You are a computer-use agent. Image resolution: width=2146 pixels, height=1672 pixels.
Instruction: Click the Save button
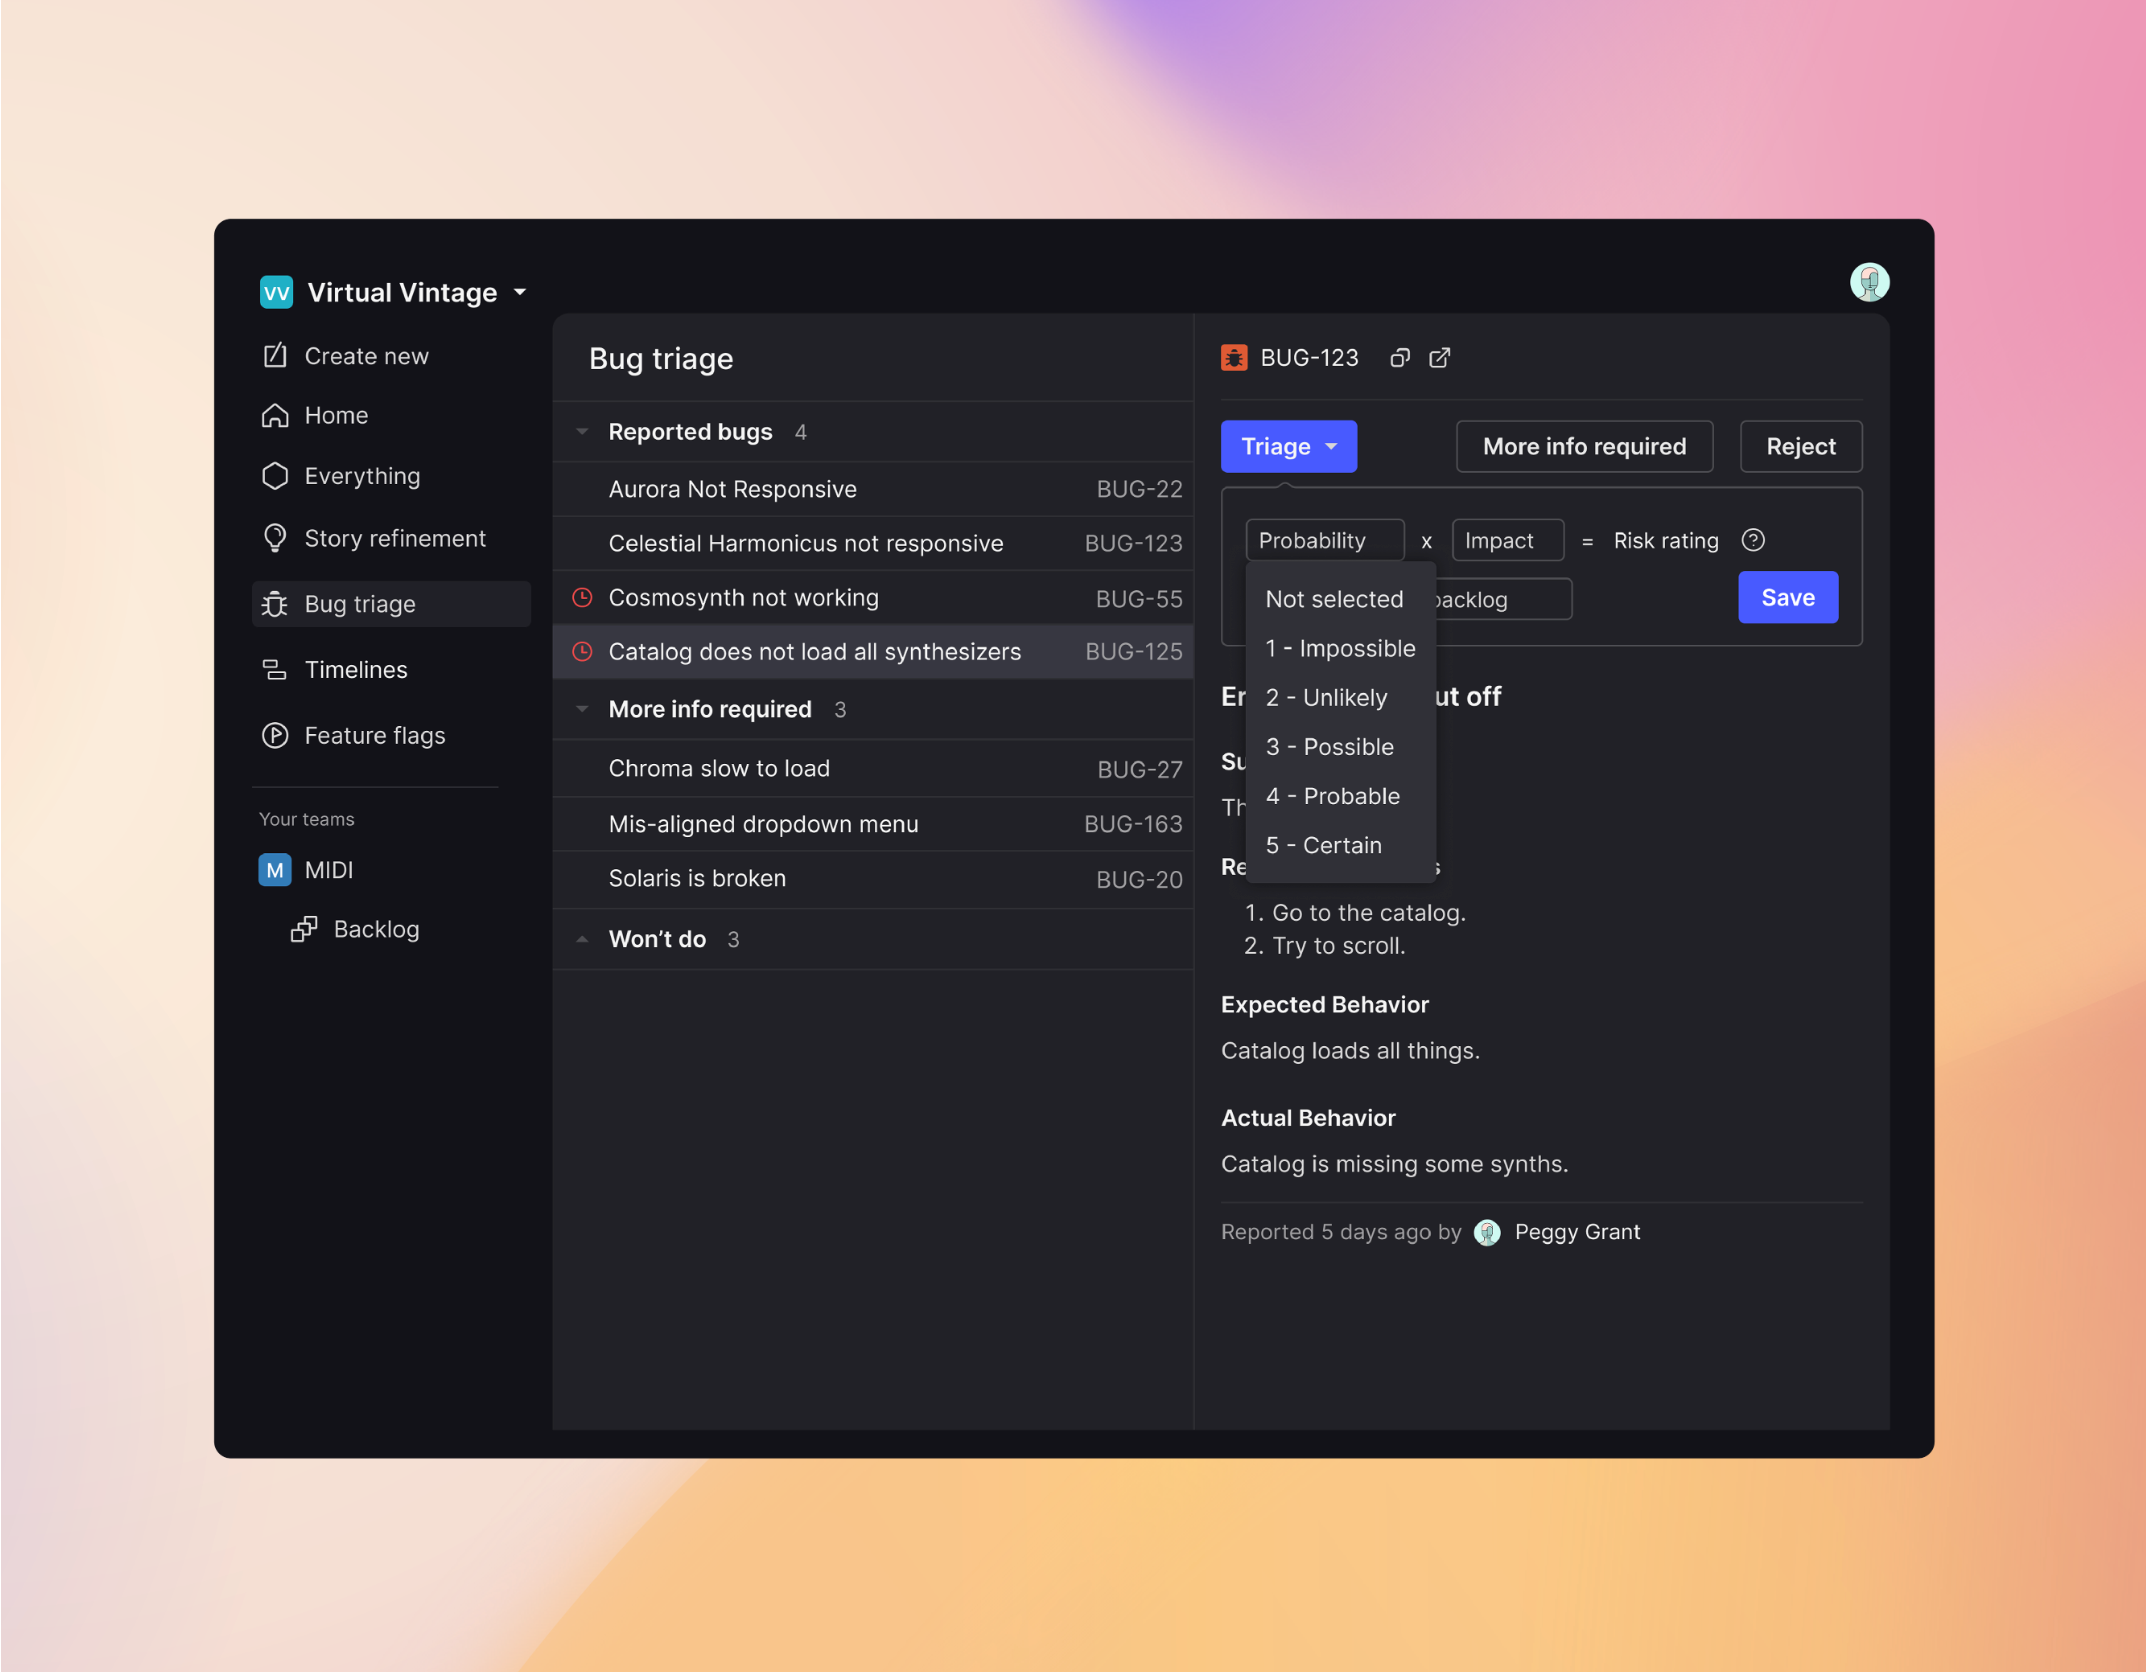coord(1787,597)
